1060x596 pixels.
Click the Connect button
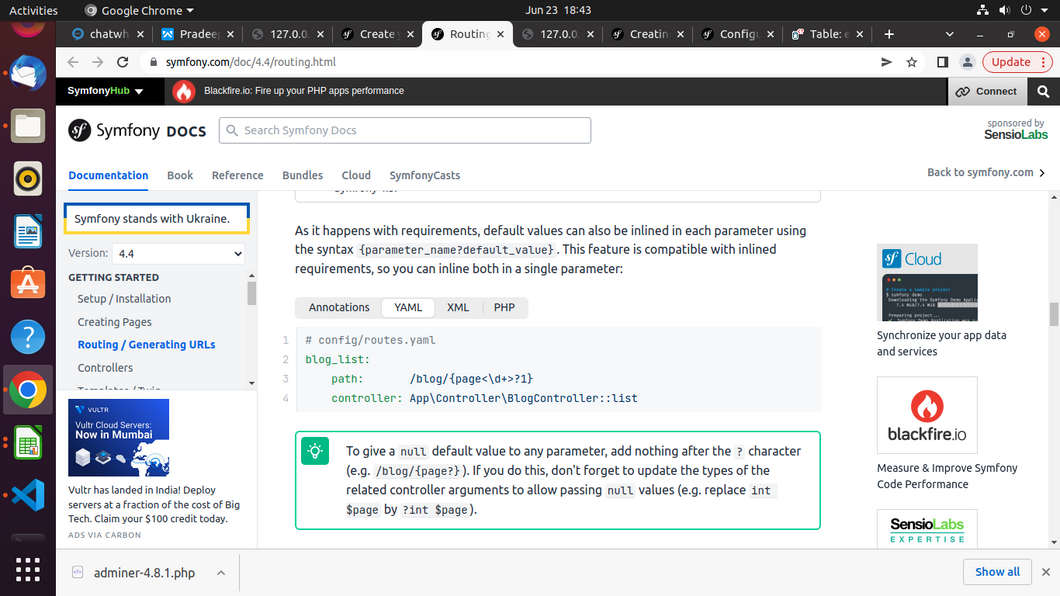[986, 91]
